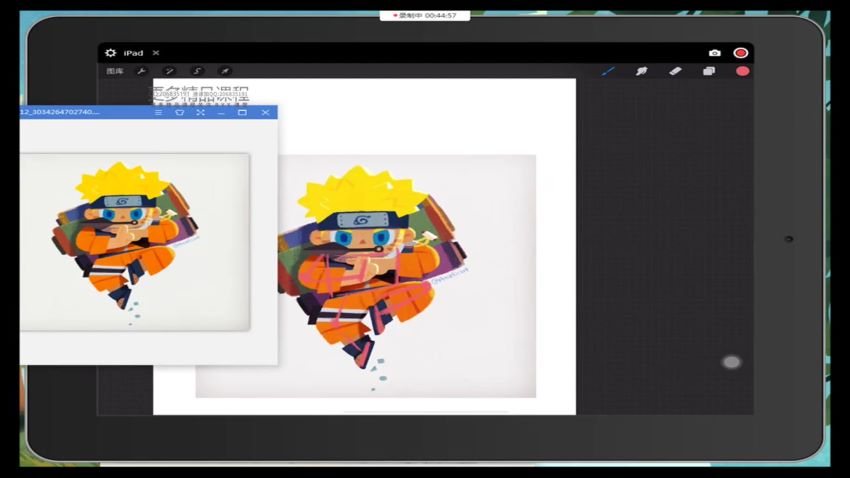This screenshot has height=478, width=850.
Task: Activate the Transform arrow tool
Action: coord(224,71)
